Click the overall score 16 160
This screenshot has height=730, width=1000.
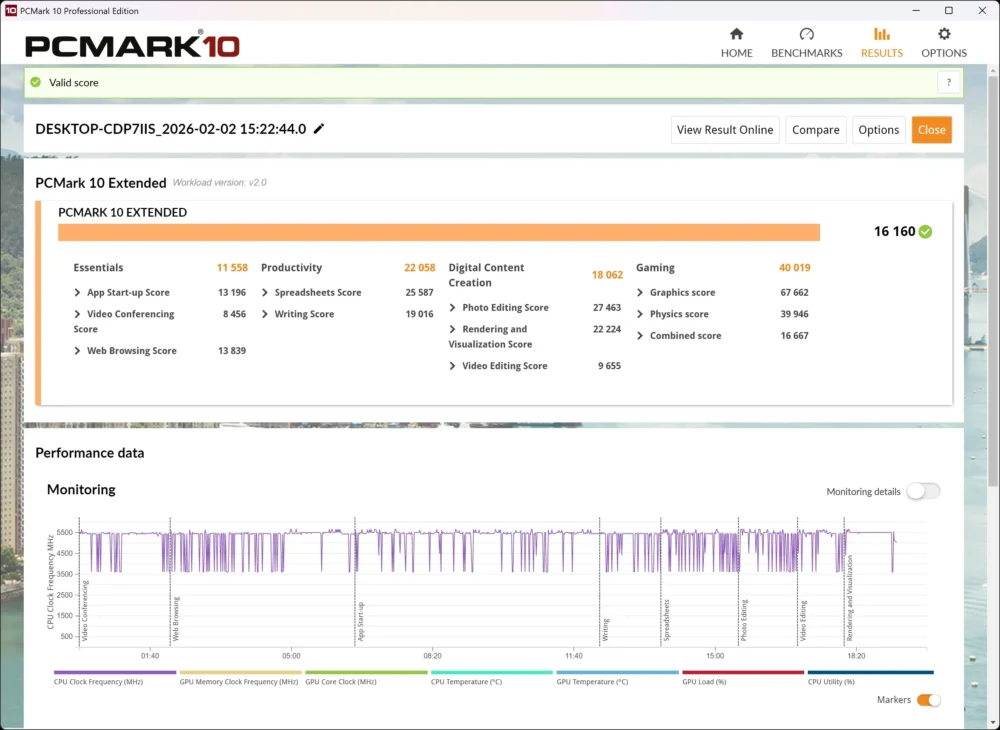[894, 231]
